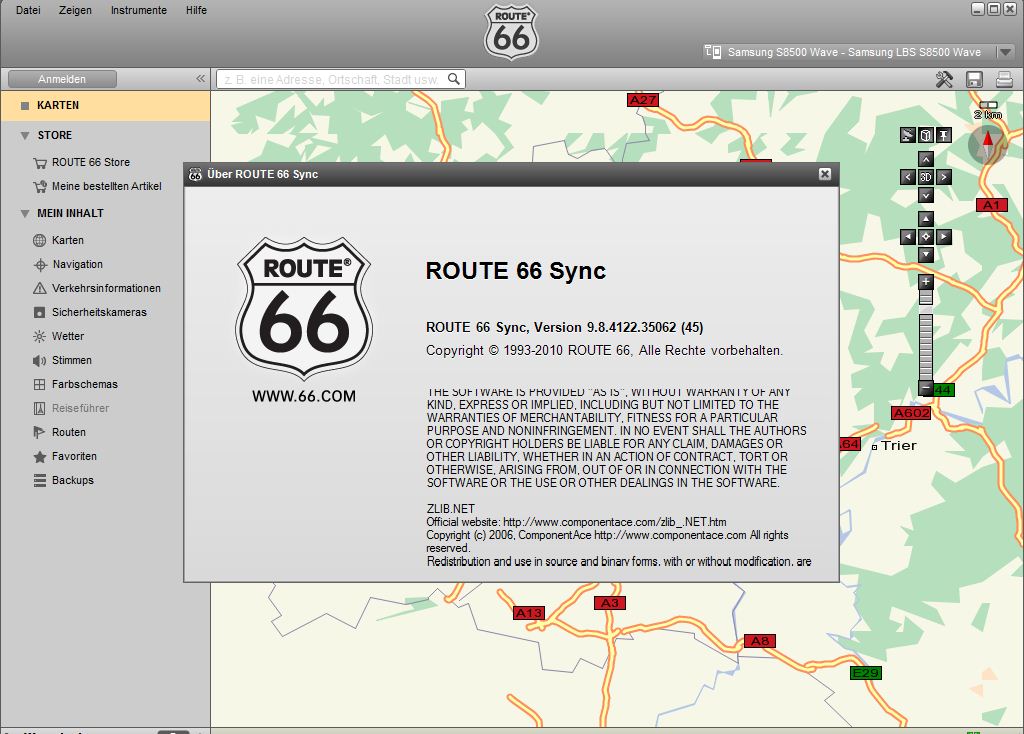Click the ROUTE 66 logo in the header
This screenshot has height=734, width=1024.
click(x=511, y=32)
